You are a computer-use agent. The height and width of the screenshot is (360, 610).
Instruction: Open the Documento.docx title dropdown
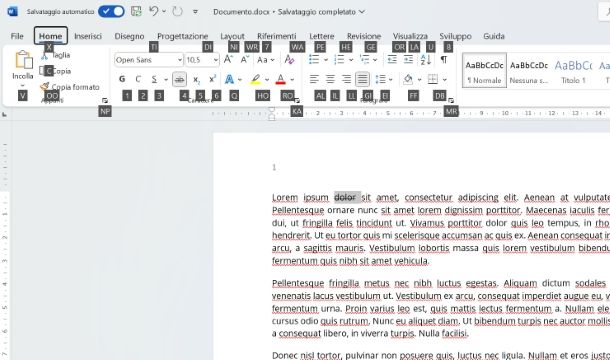pyautogui.click(x=362, y=12)
